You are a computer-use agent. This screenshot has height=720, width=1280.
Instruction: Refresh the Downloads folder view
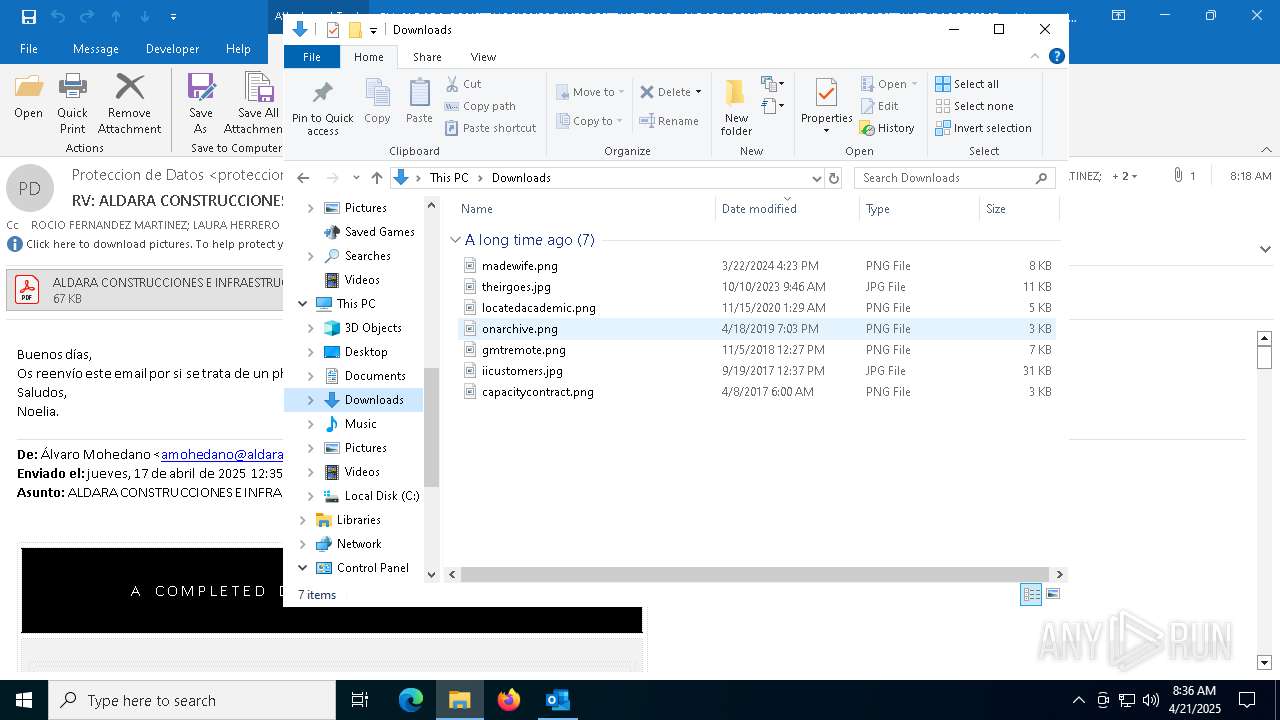834,178
